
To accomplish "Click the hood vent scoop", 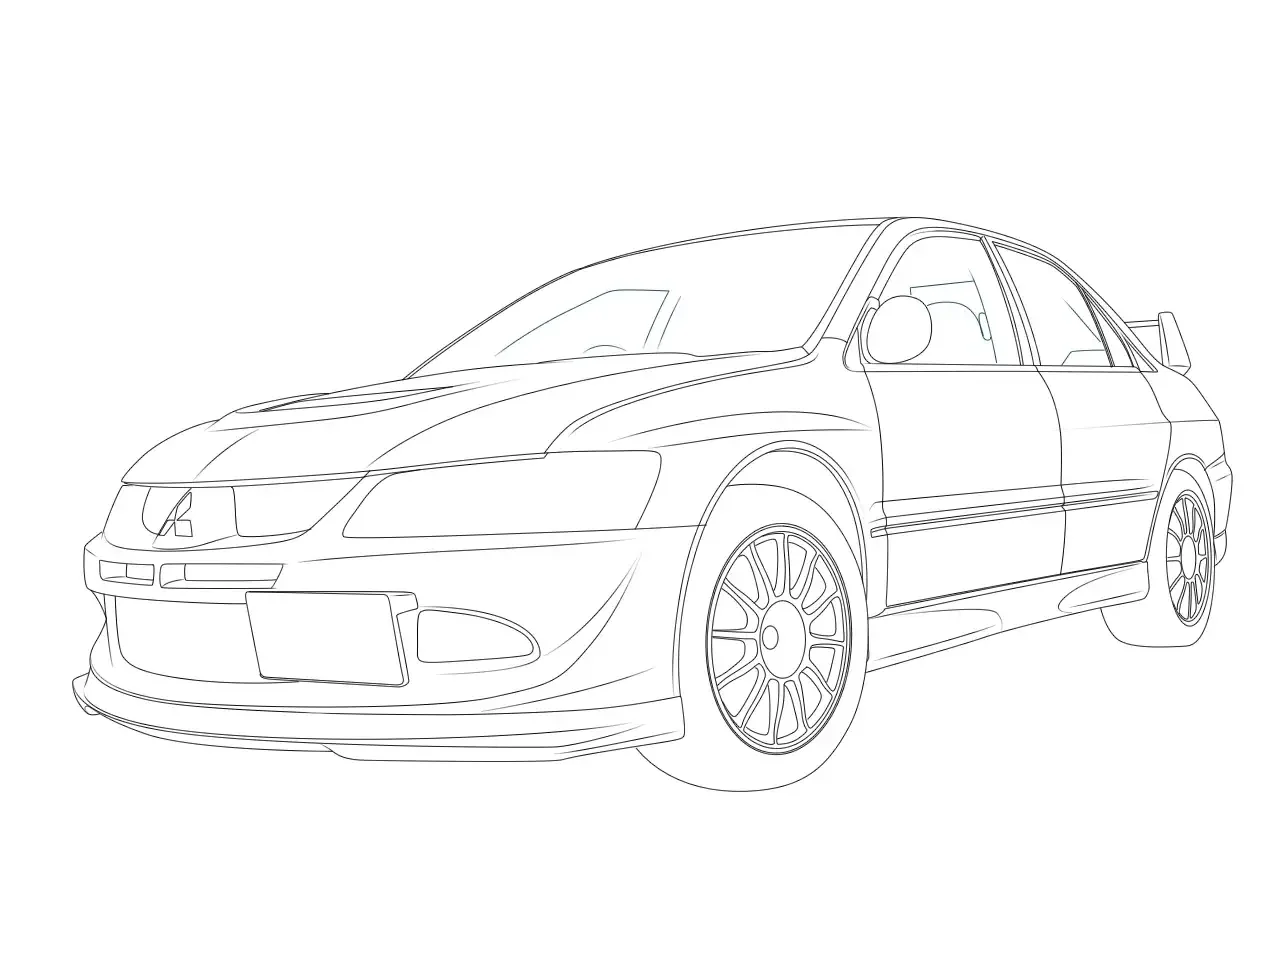I will 300,402.
